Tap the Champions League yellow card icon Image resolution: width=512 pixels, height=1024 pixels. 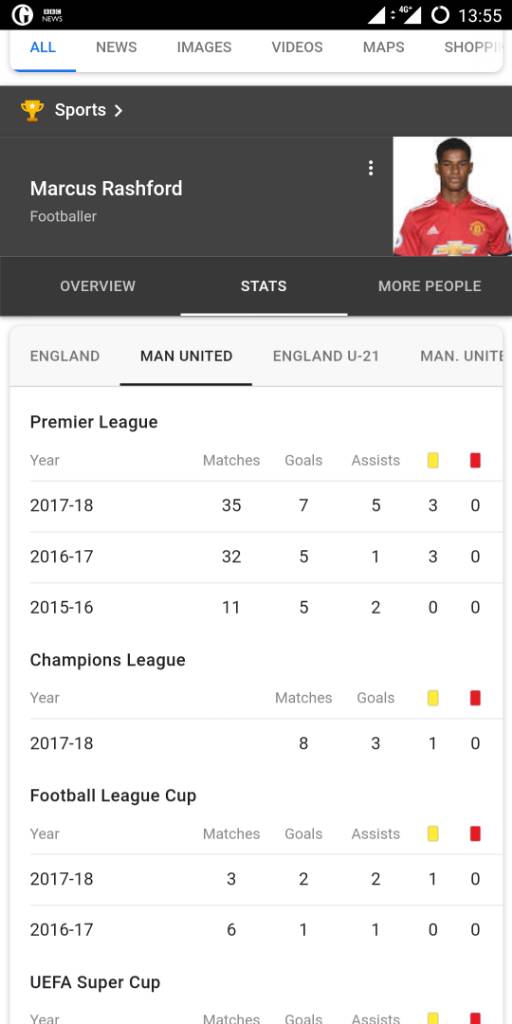(x=433, y=698)
